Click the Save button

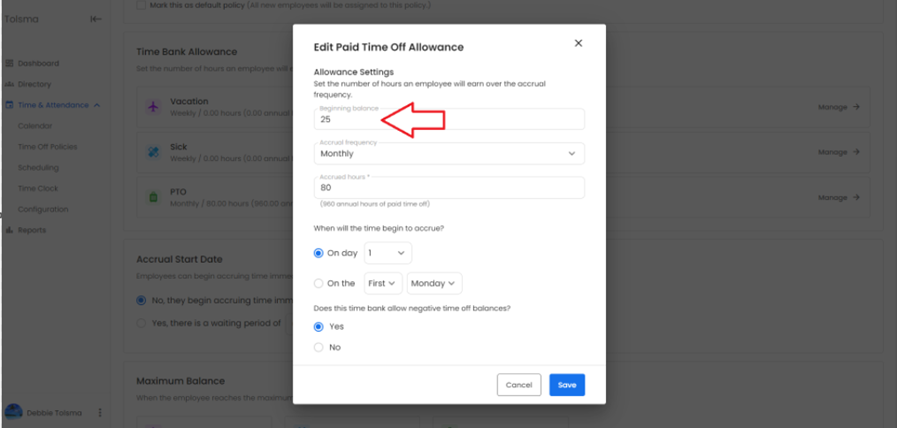click(x=567, y=385)
